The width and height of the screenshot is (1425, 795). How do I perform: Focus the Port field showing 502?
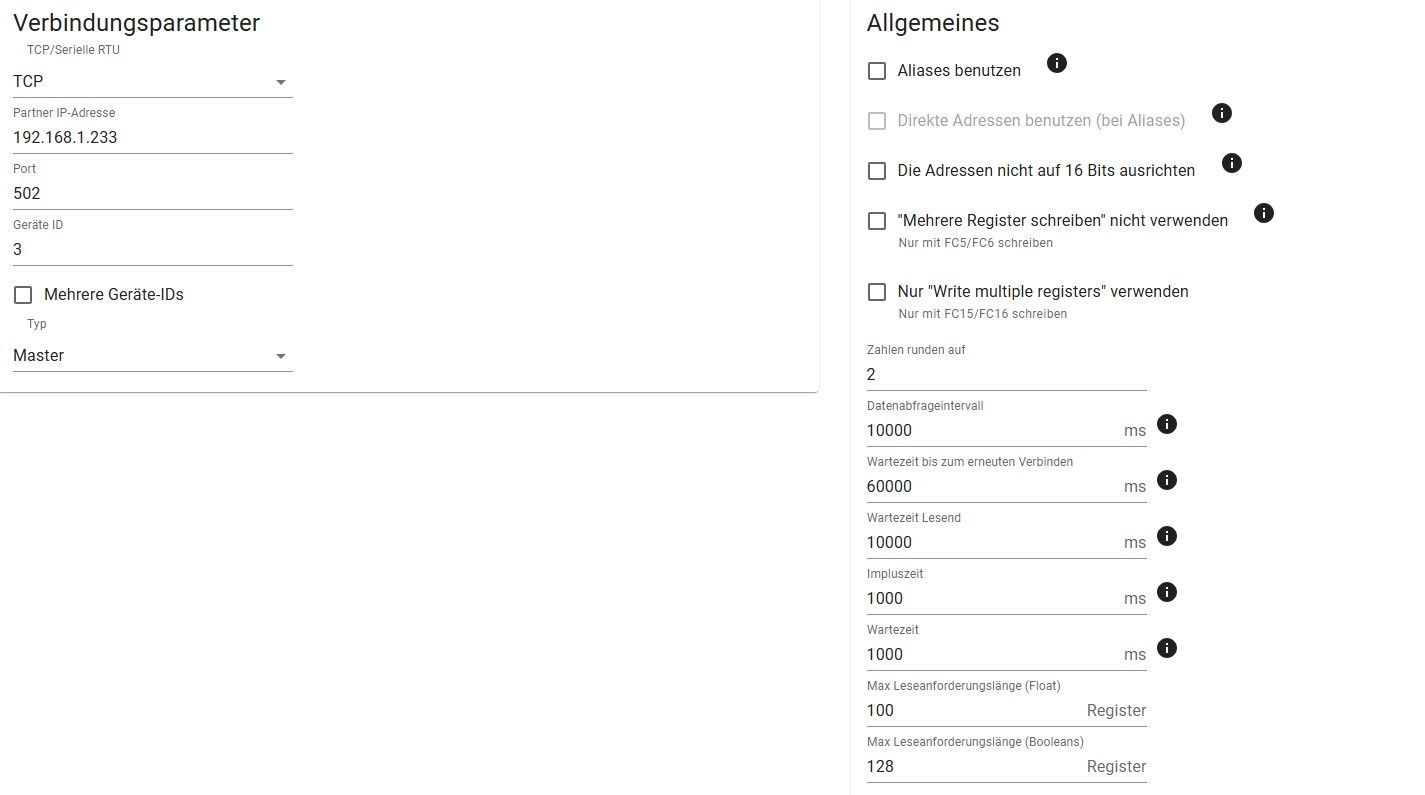[x=152, y=194]
